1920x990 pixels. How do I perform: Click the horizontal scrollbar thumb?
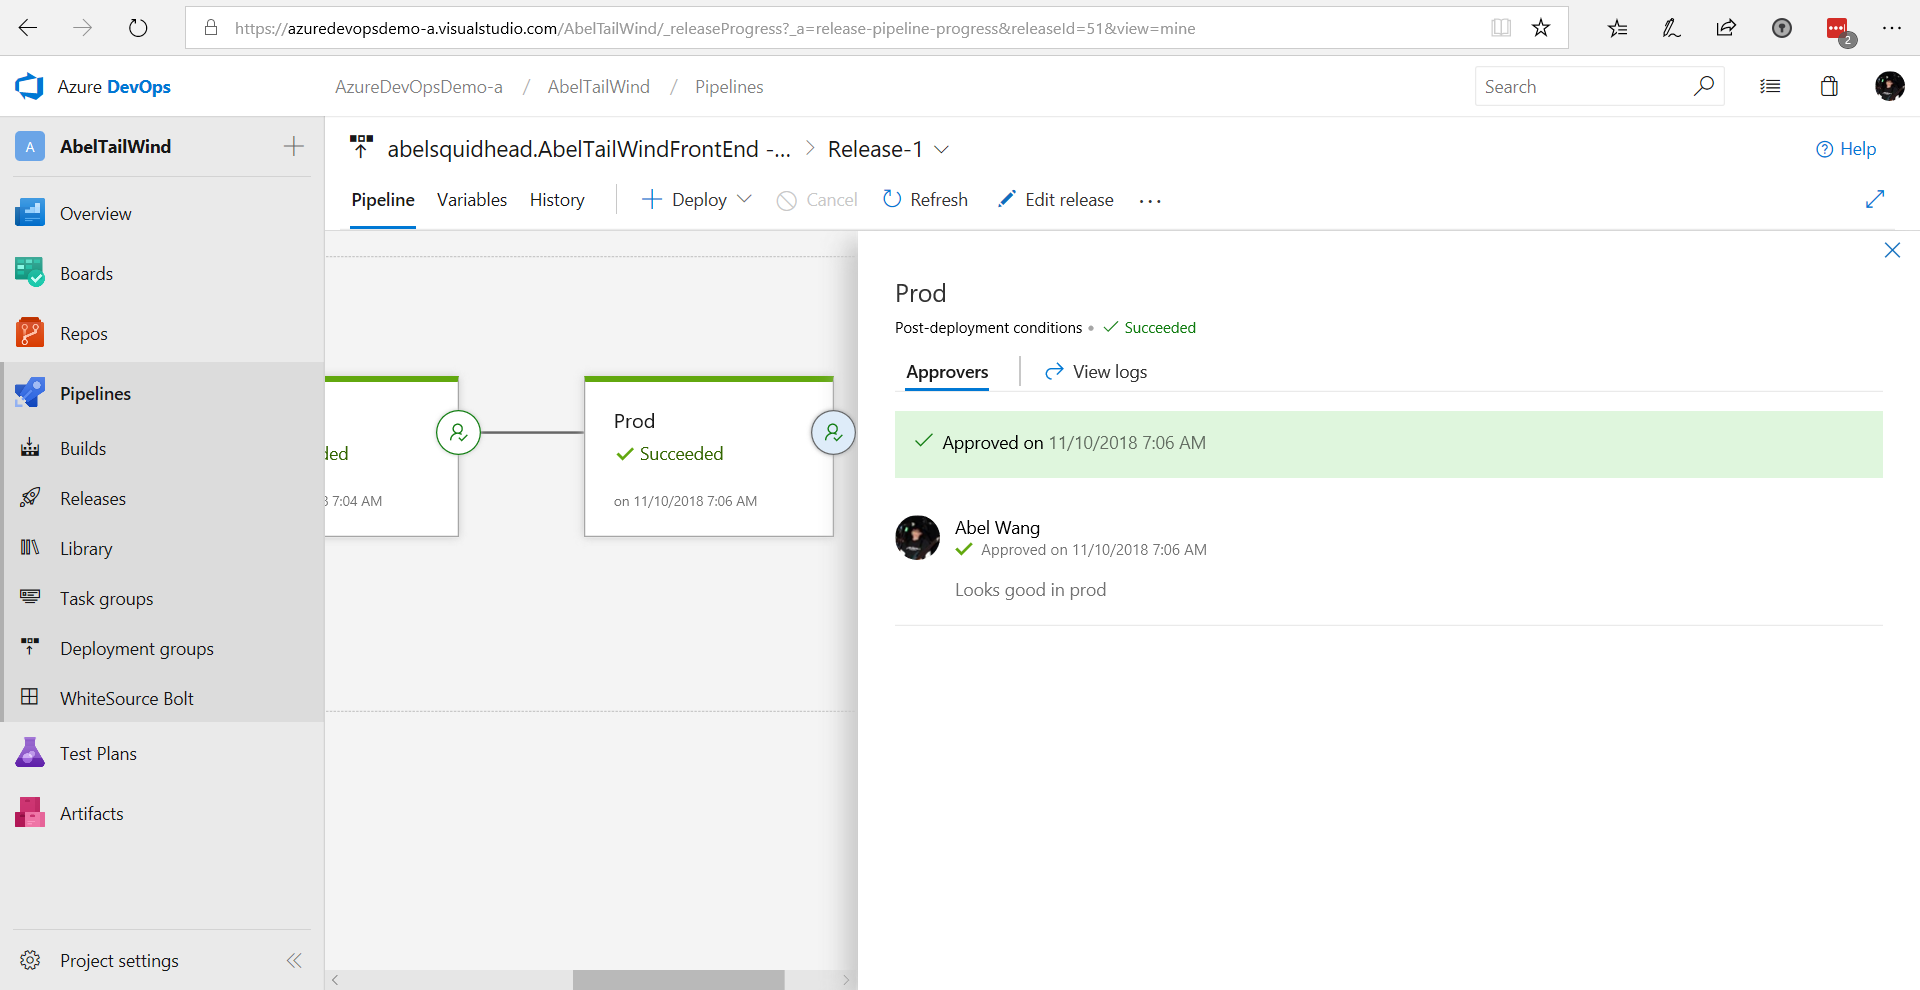[678, 980]
